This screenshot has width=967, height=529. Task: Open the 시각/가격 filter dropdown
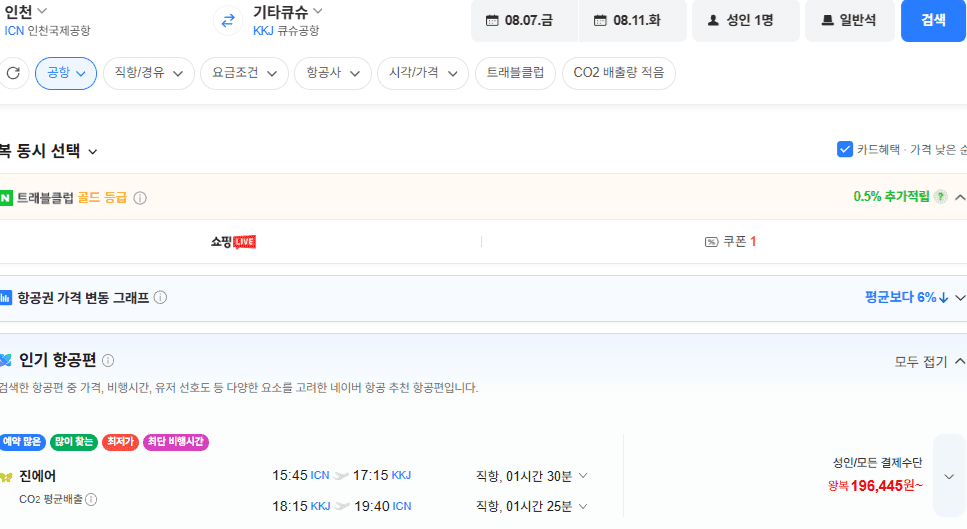point(423,73)
